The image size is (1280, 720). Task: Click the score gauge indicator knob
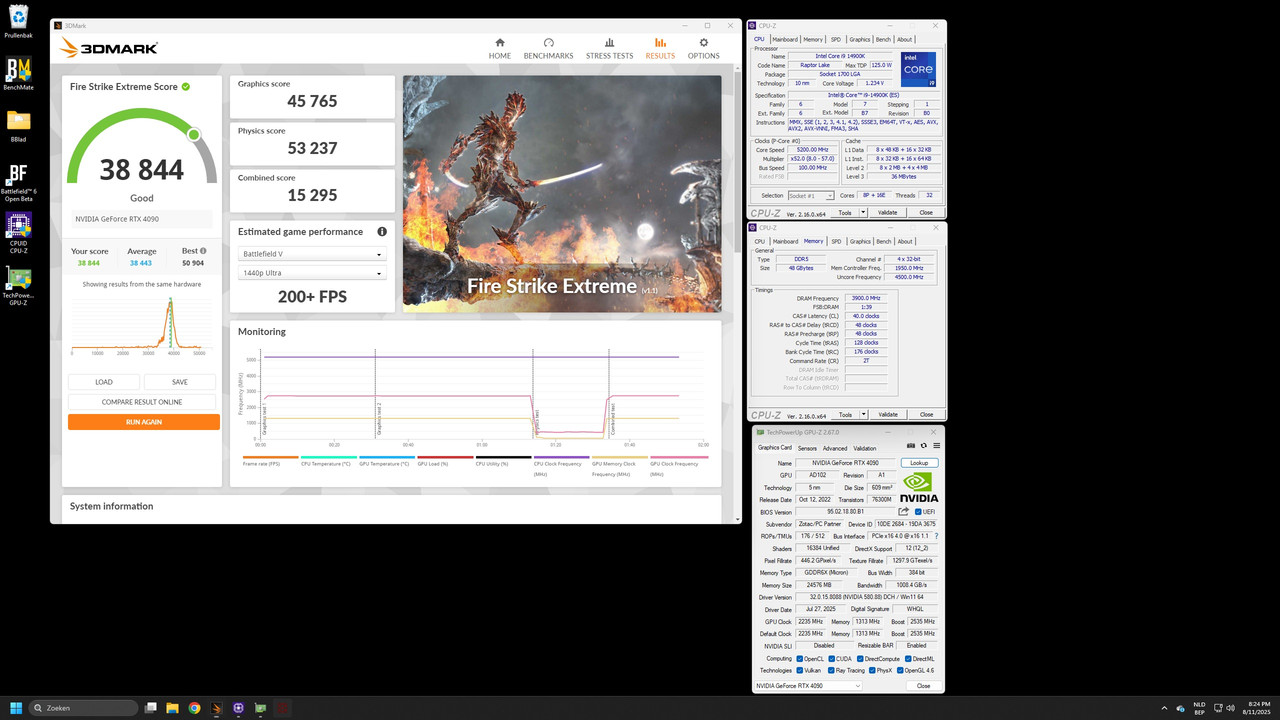pyautogui.click(x=194, y=134)
